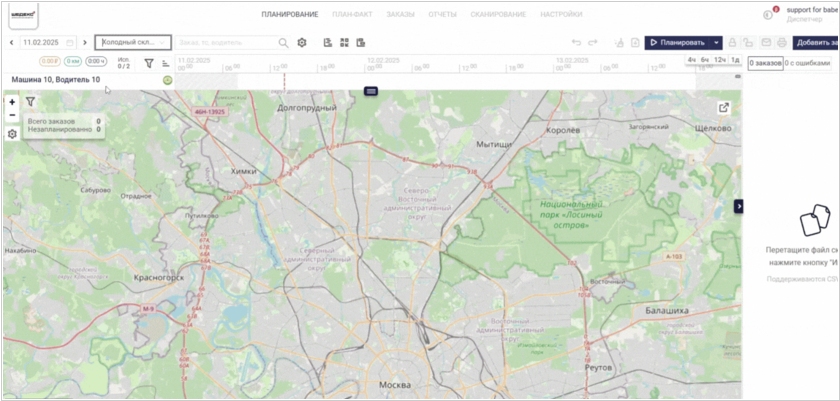Click the 0:00 ч duration badge
The height and width of the screenshot is (401, 840).
tap(96, 62)
